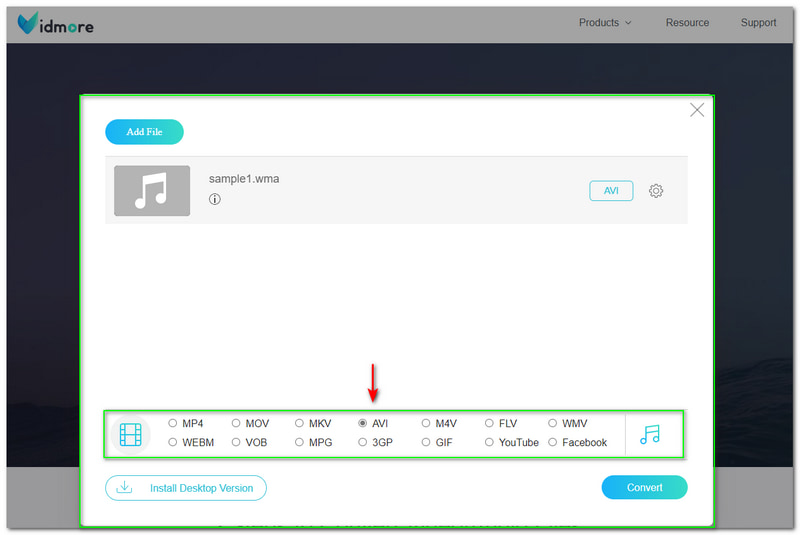Screen dimensions: 800x535
Task: Pick M4V output format
Action: click(426, 423)
